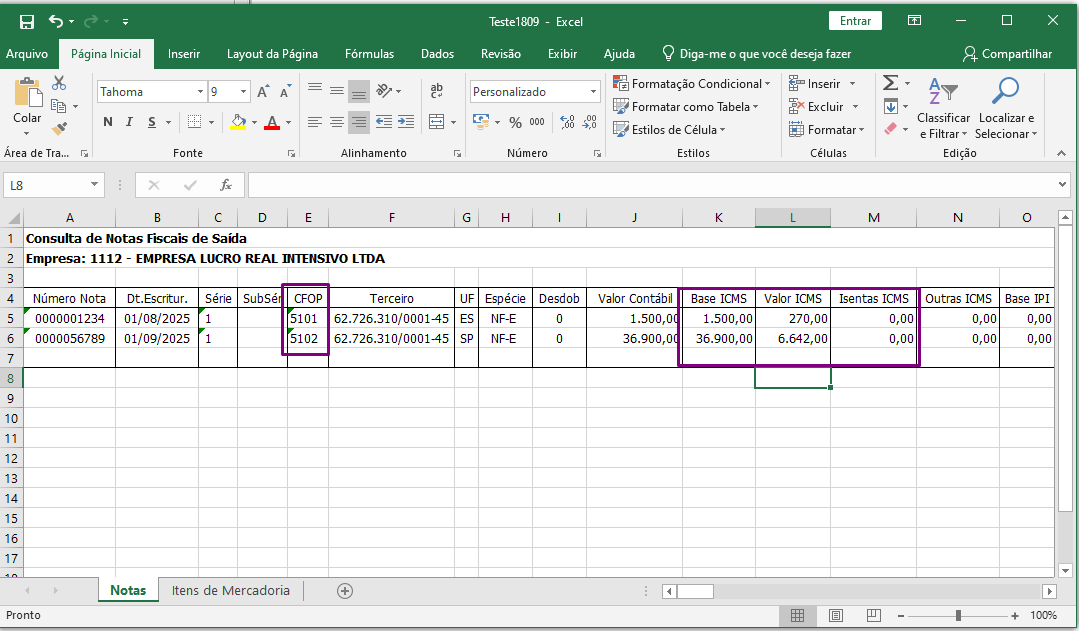The height and width of the screenshot is (631, 1079).
Task: Switch to Page Layout view in status bar
Action: coord(836,616)
